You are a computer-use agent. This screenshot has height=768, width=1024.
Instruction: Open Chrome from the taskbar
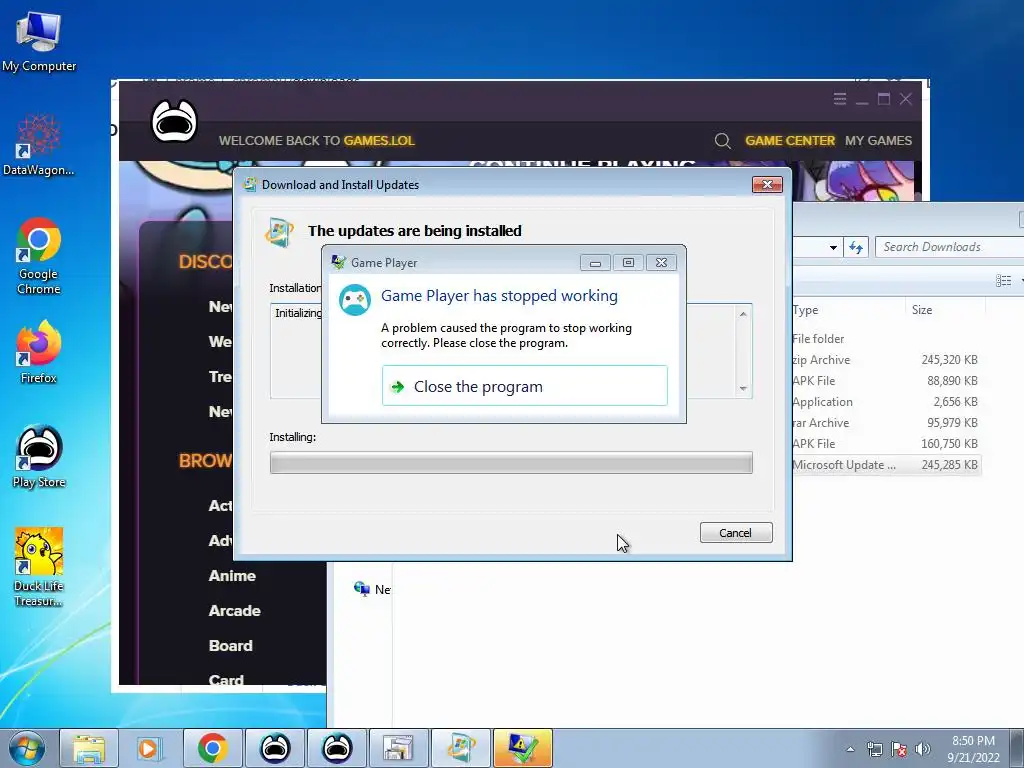click(213, 748)
